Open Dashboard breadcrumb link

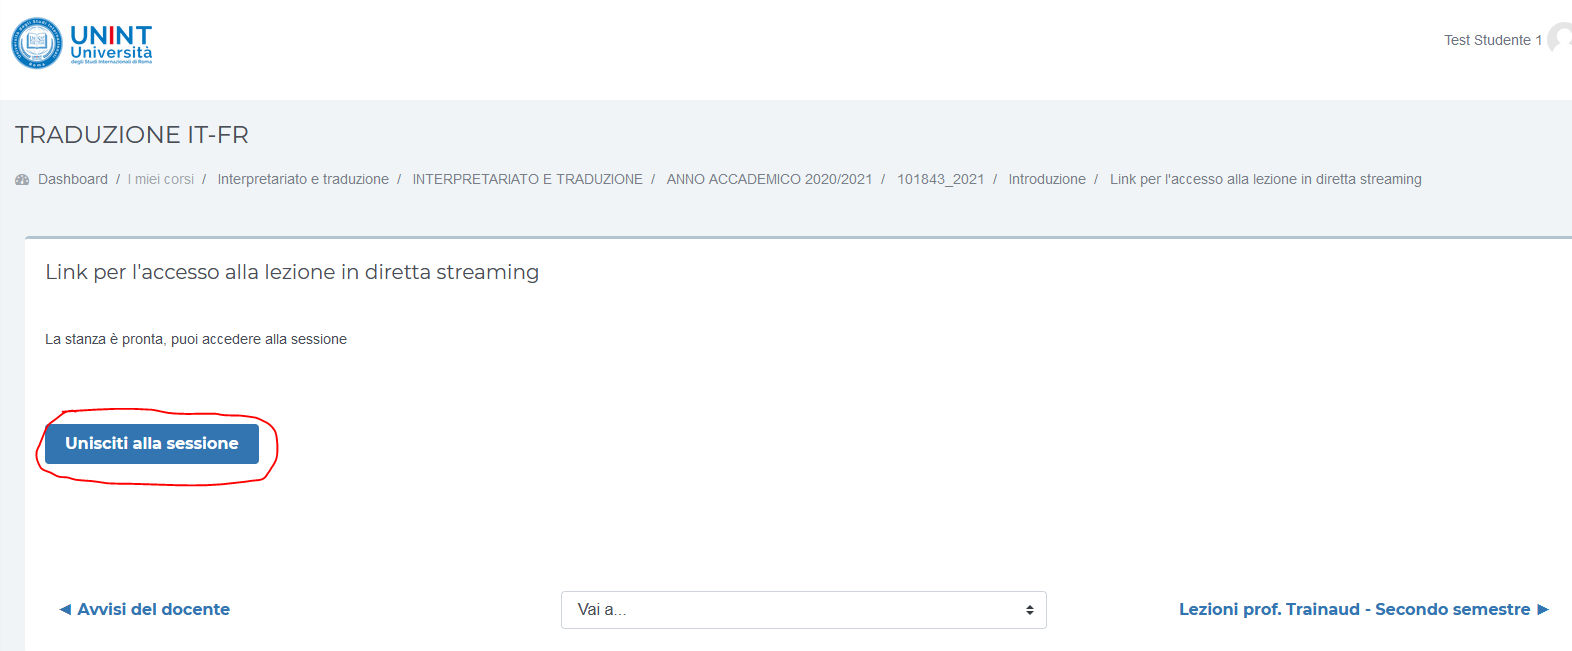pyautogui.click(x=73, y=179)
